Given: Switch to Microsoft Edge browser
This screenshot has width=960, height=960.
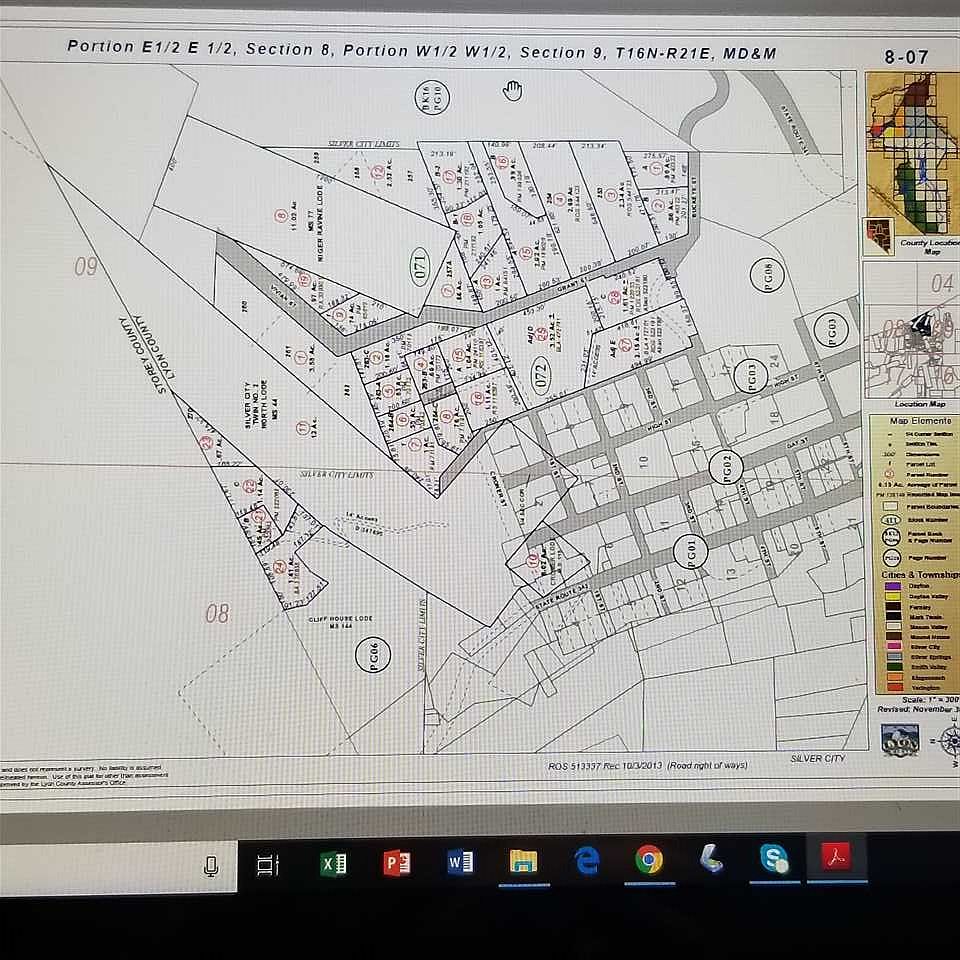Looking at the screenshot, I should (586, 860).
